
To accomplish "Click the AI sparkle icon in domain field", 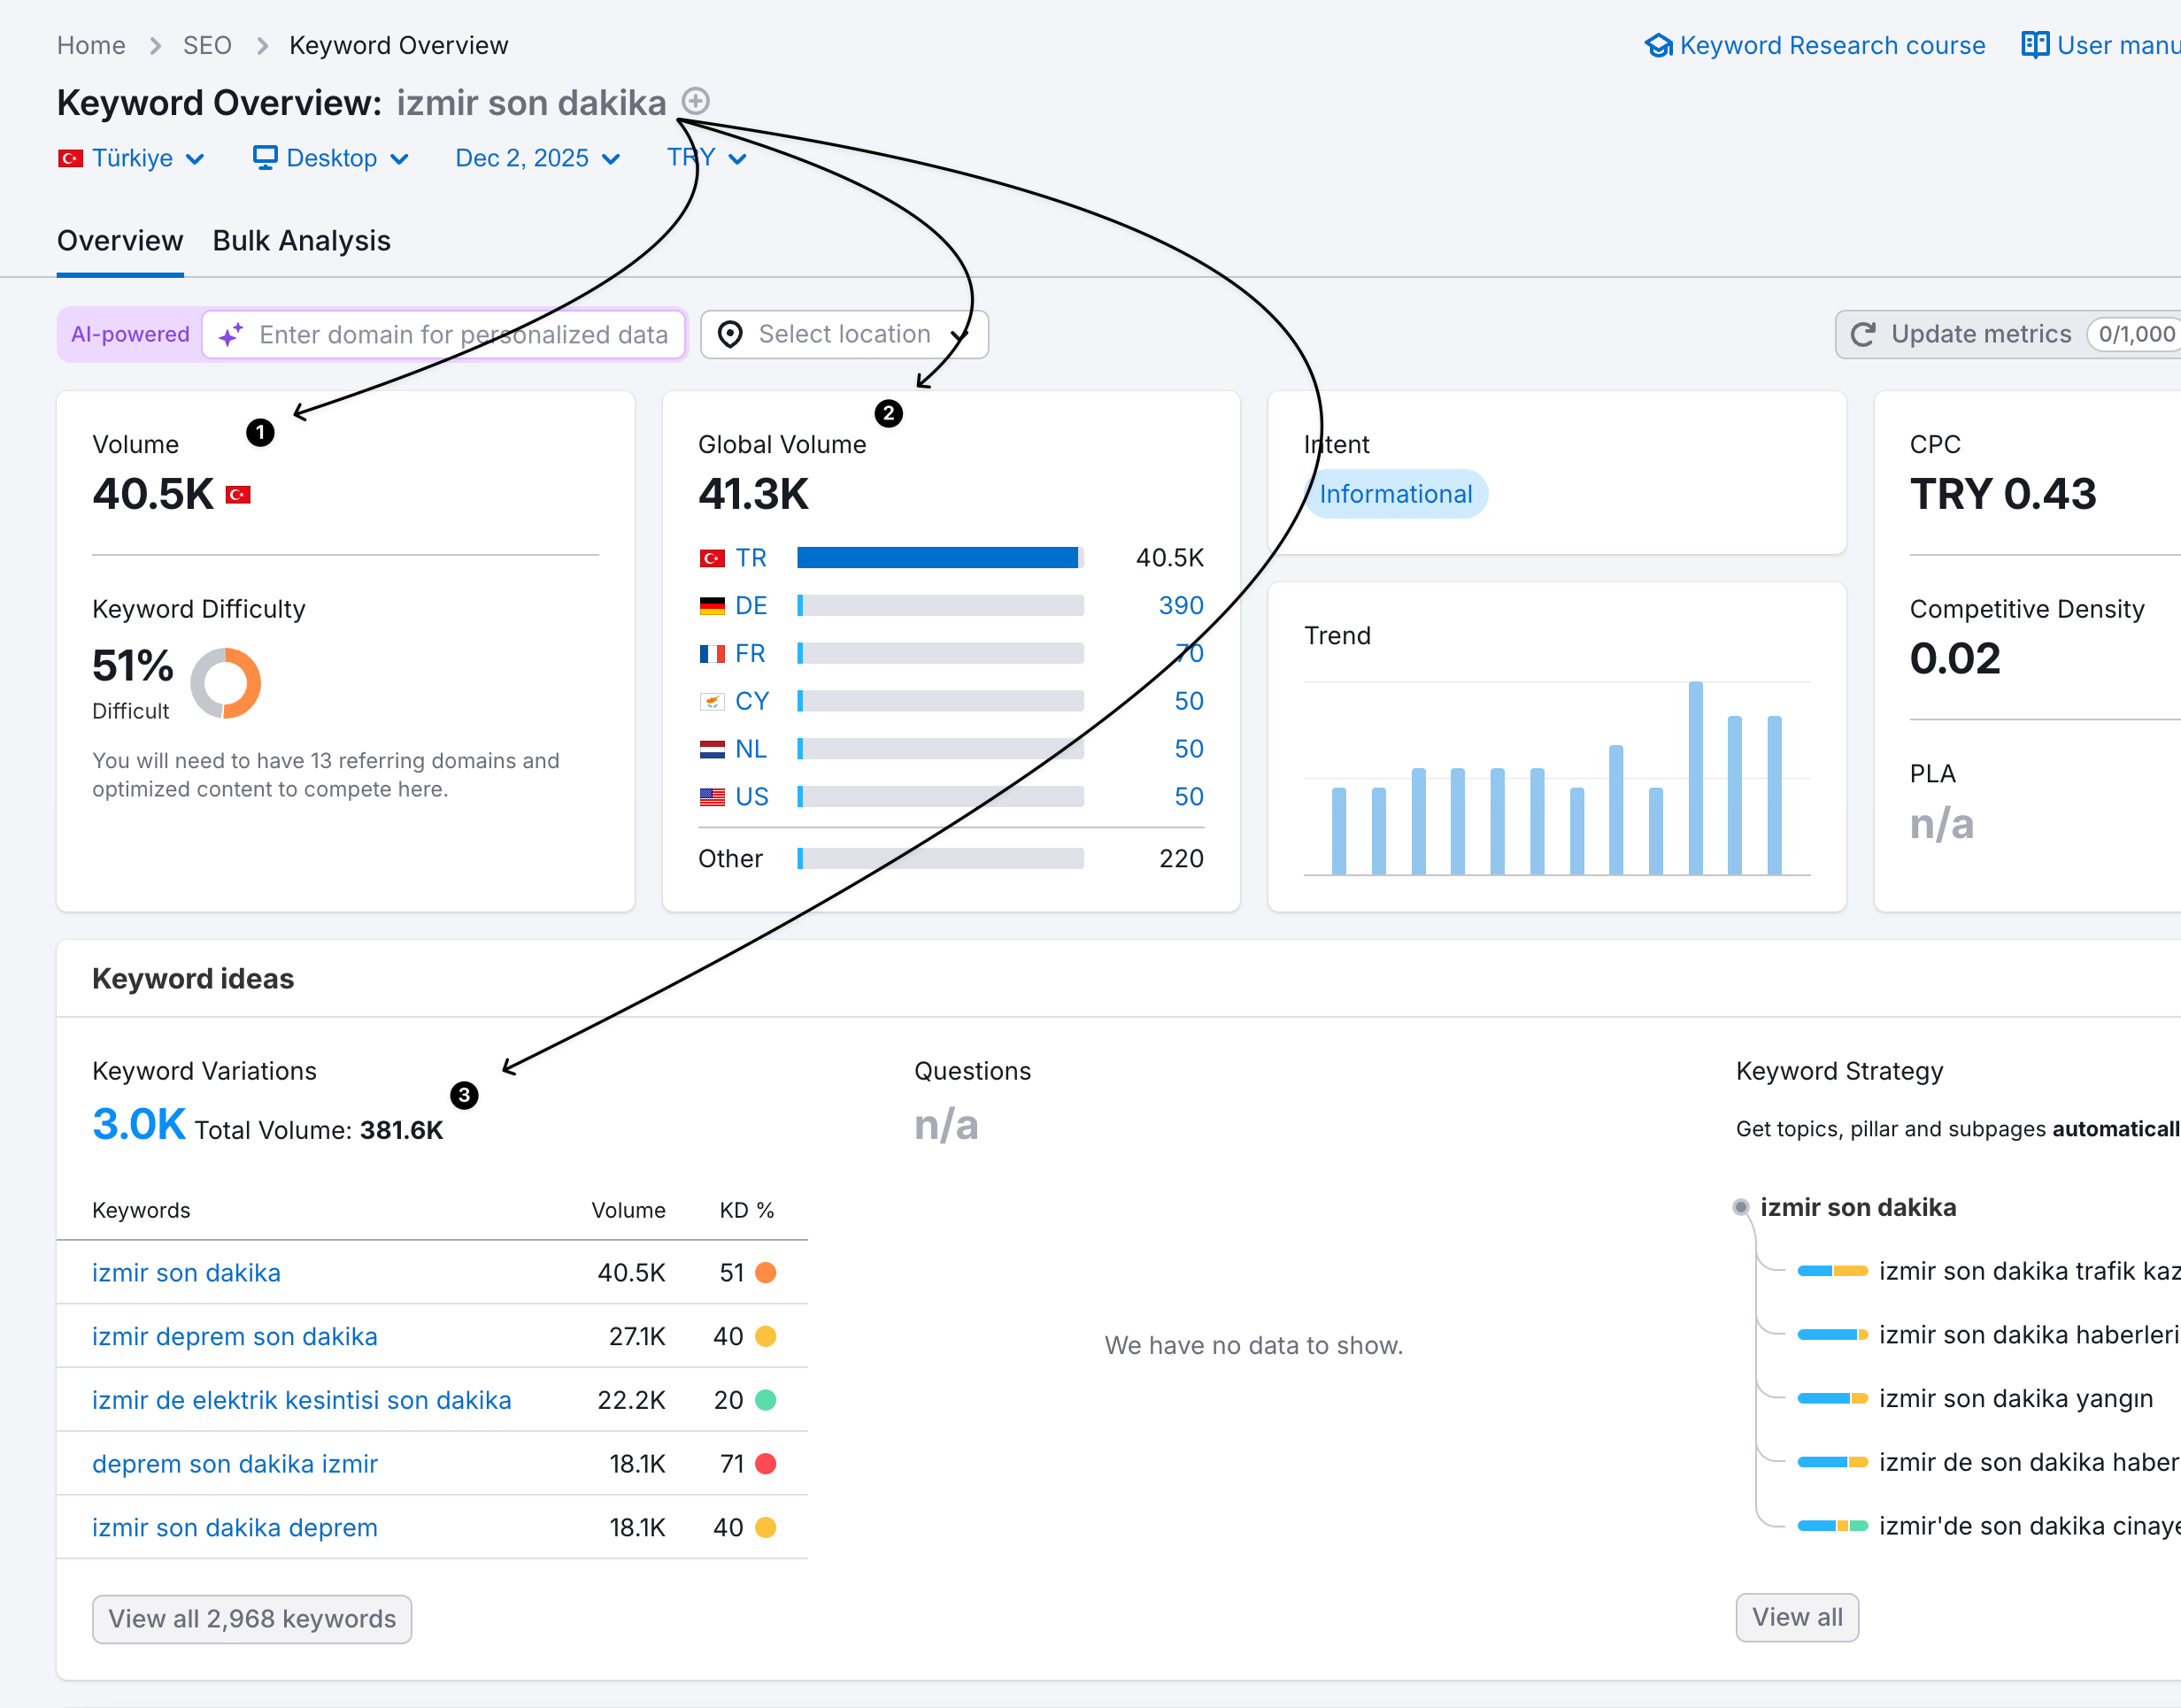I will [x=231, y=335].
